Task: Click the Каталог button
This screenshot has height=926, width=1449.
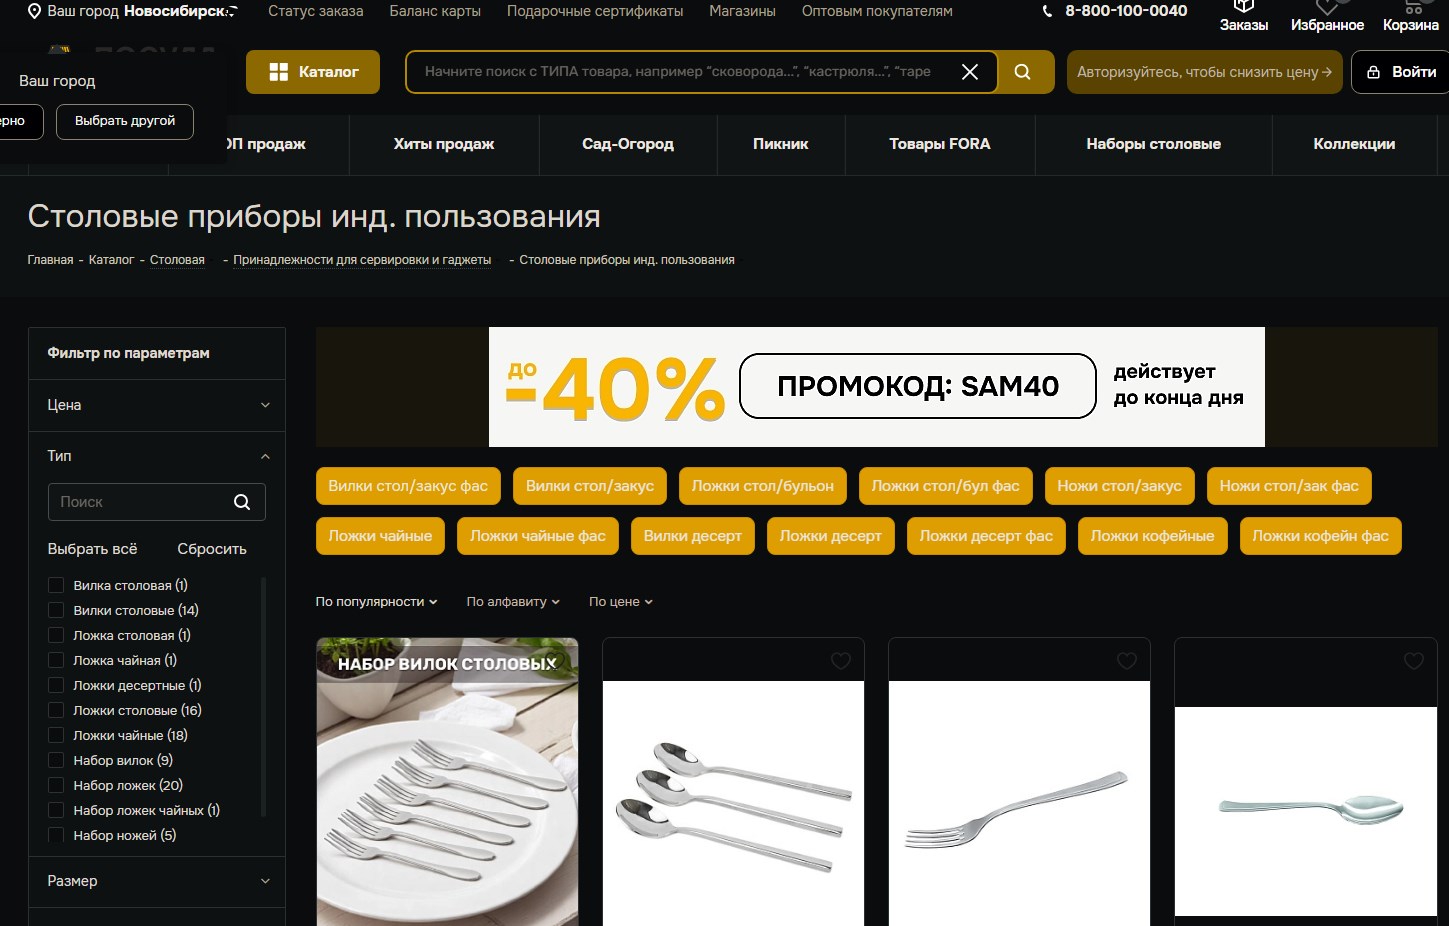Action: pyautogui.click(x=313, y=72)
